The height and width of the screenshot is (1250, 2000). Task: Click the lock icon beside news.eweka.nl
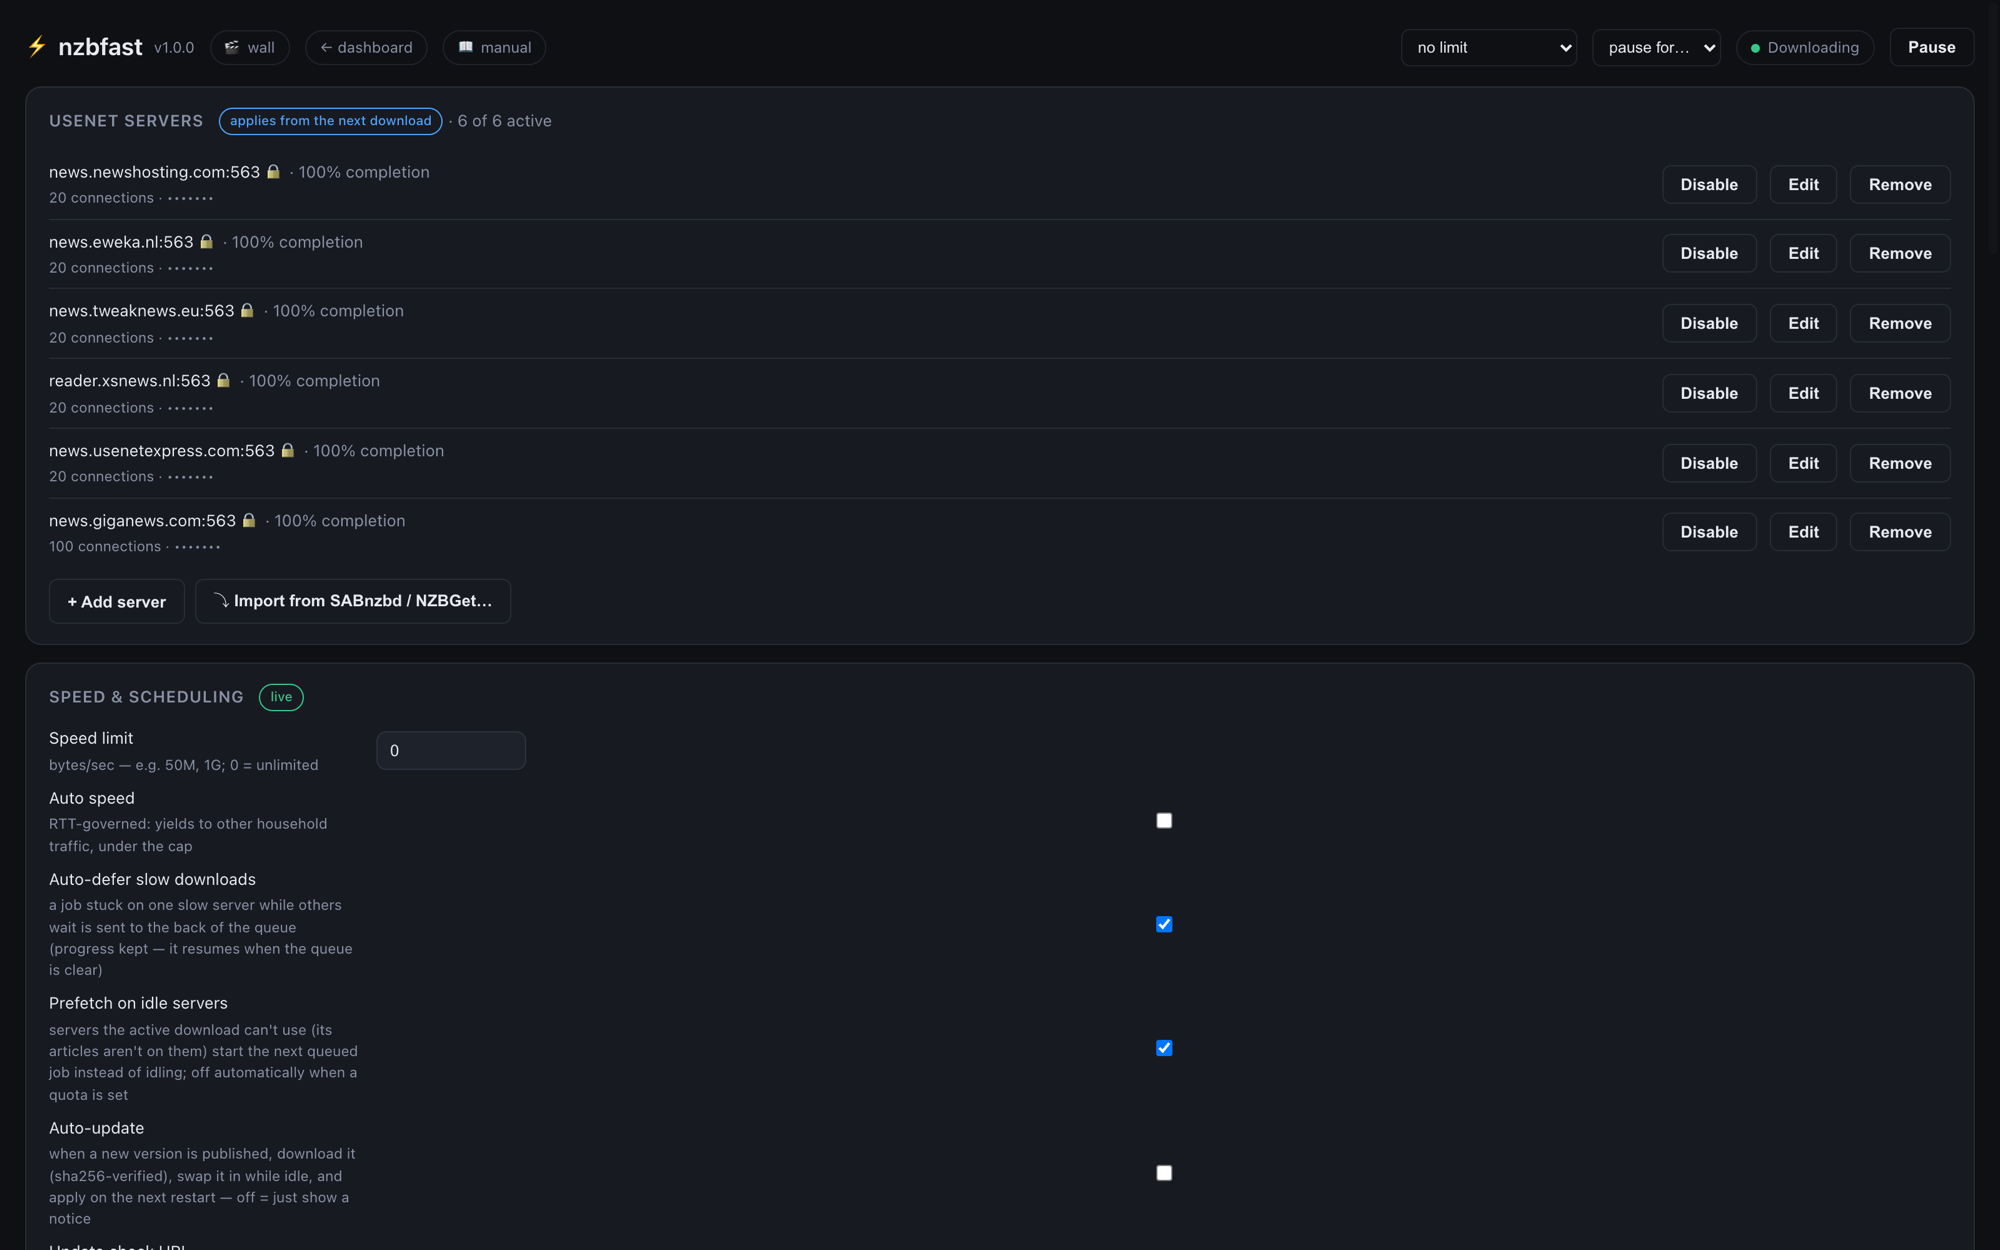[x=206, y=242]
